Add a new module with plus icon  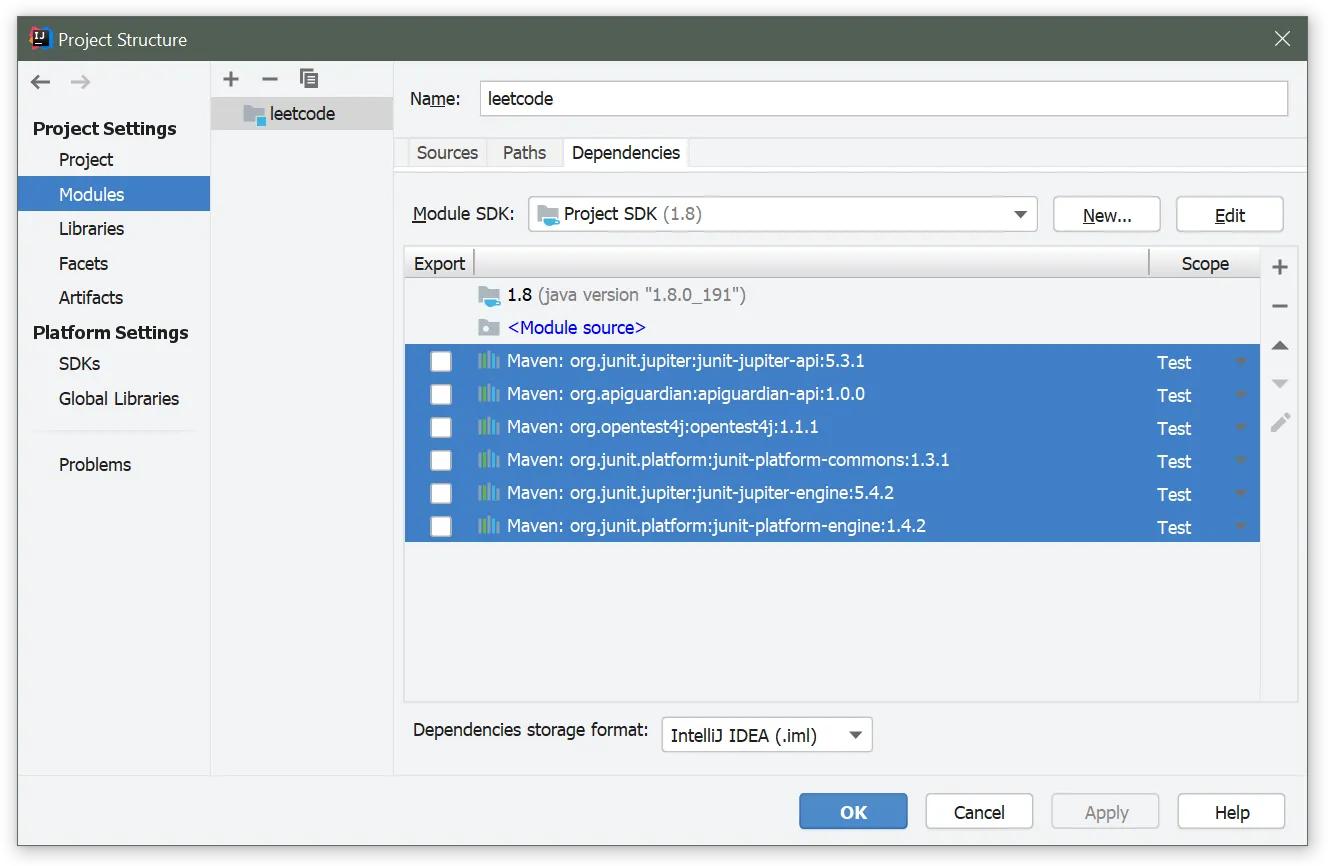pos(231,79)
